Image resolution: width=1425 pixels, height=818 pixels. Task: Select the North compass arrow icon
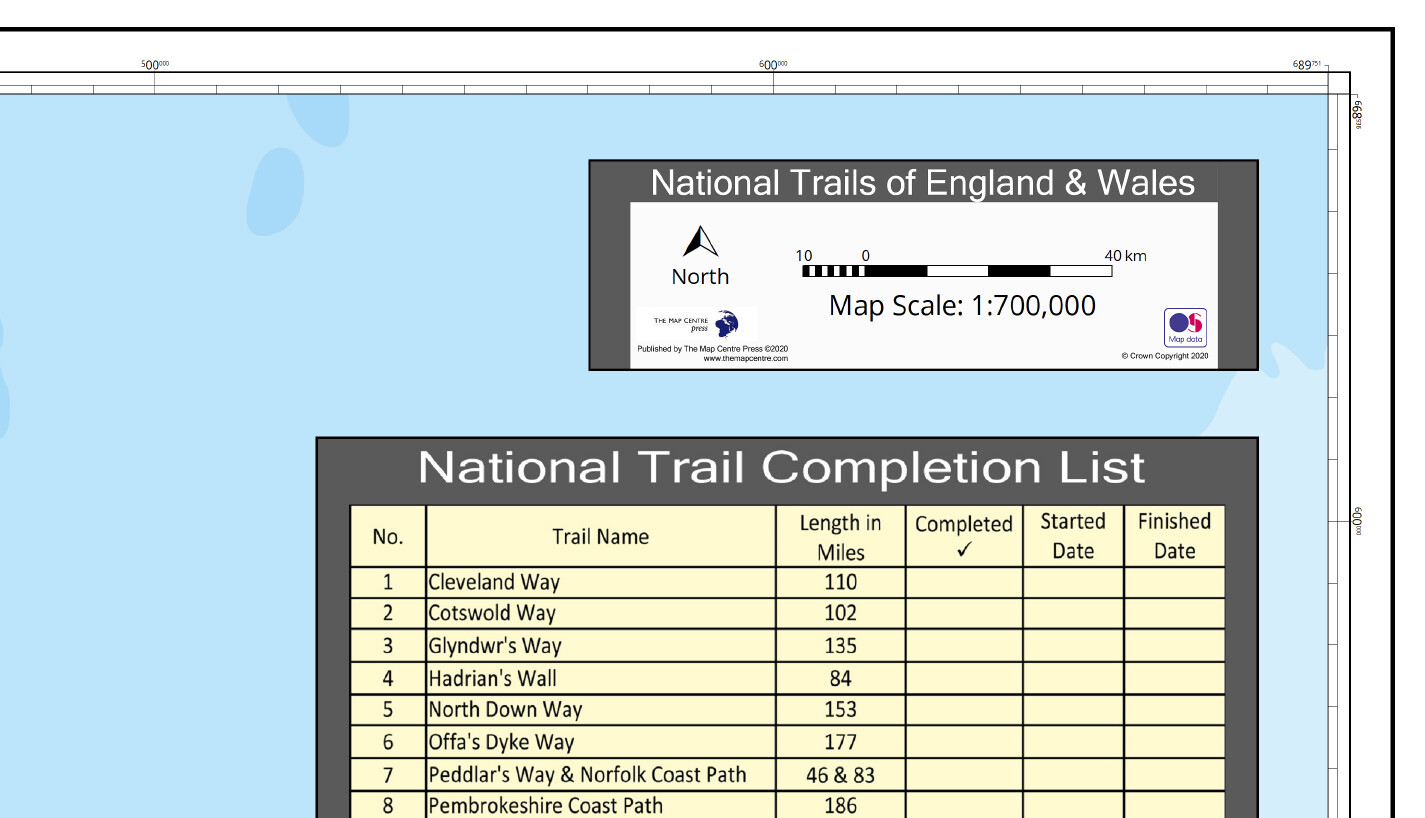click(x=700, y=240)
